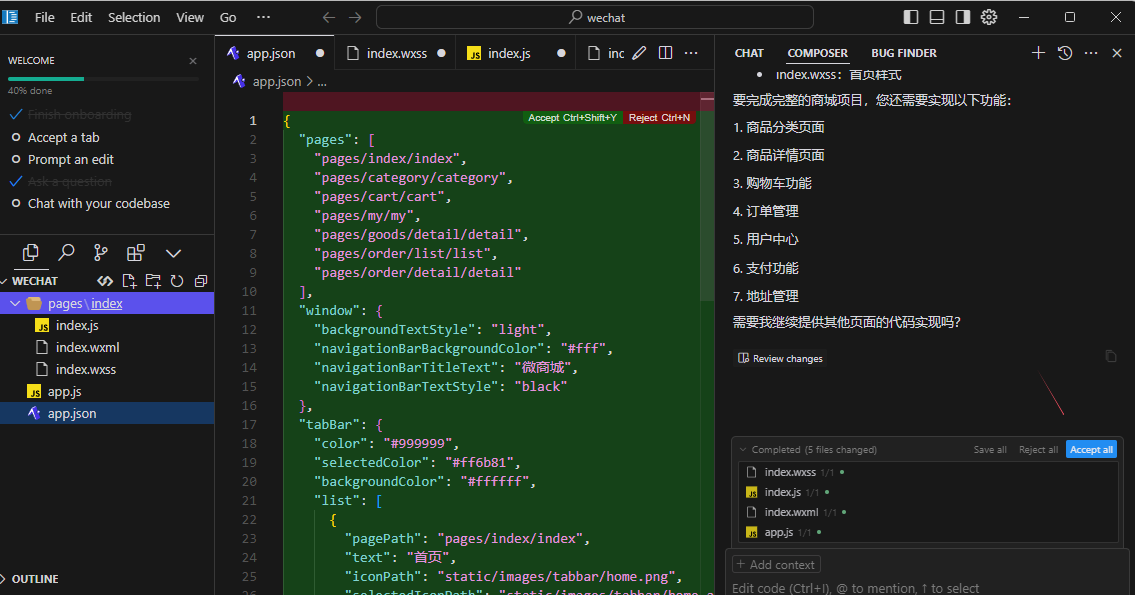
Task: Collapse all folders in explorer
Action: point(201,281)
